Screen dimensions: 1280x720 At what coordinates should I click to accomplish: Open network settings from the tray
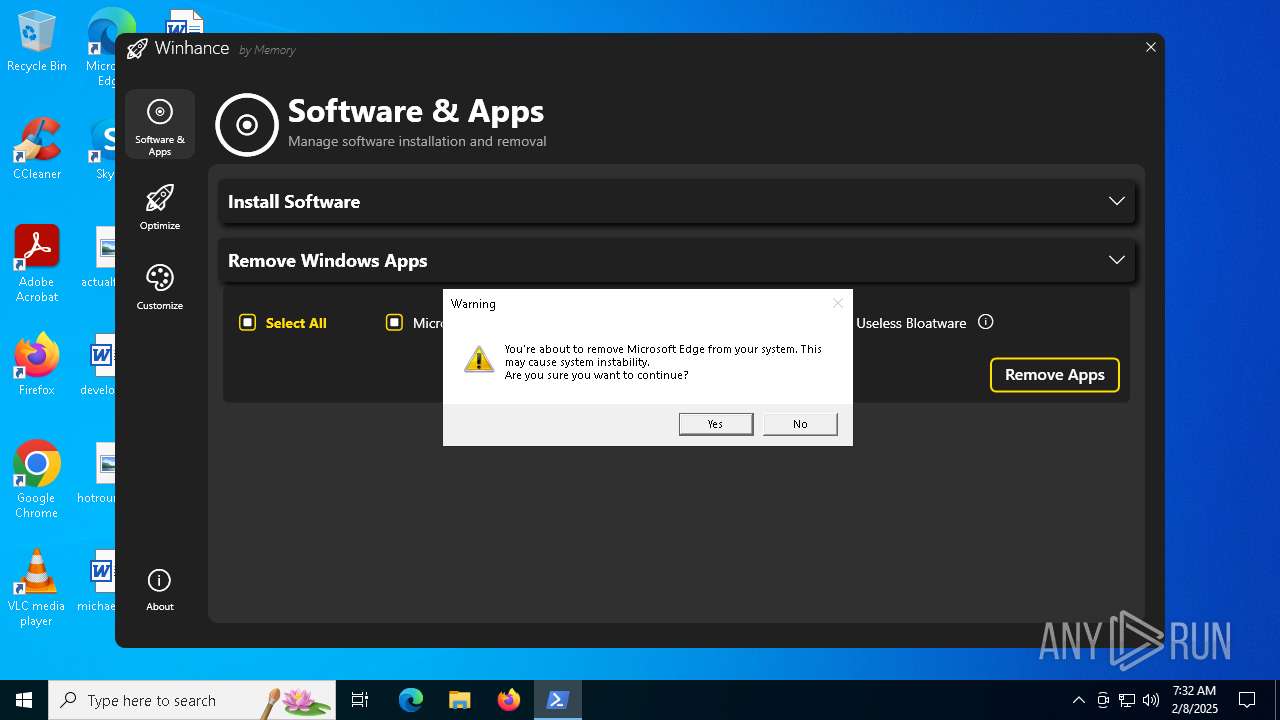coord(1127,700)
